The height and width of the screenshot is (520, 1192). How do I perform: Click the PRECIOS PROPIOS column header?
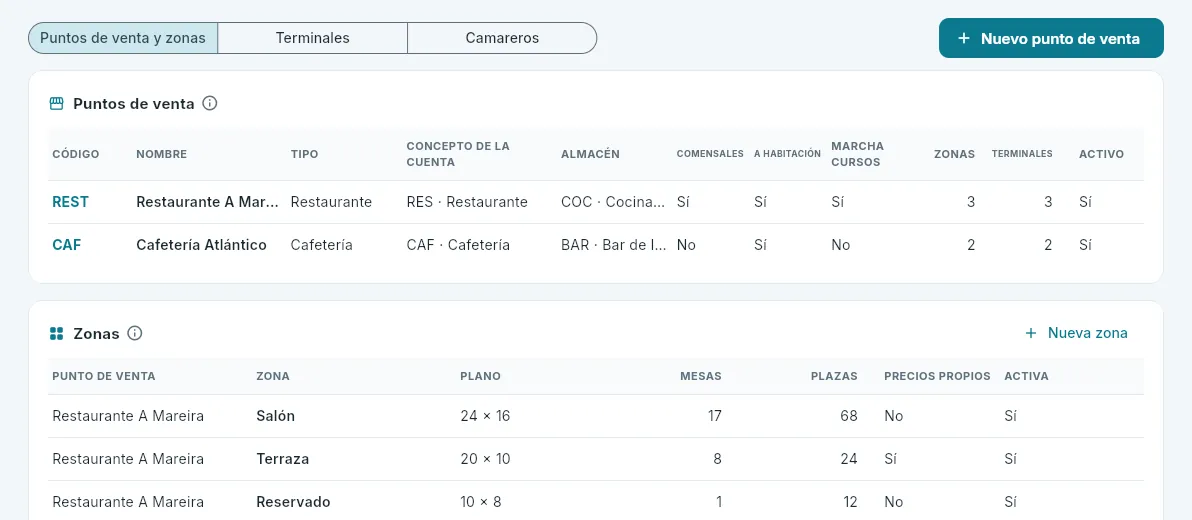point(937,376)
